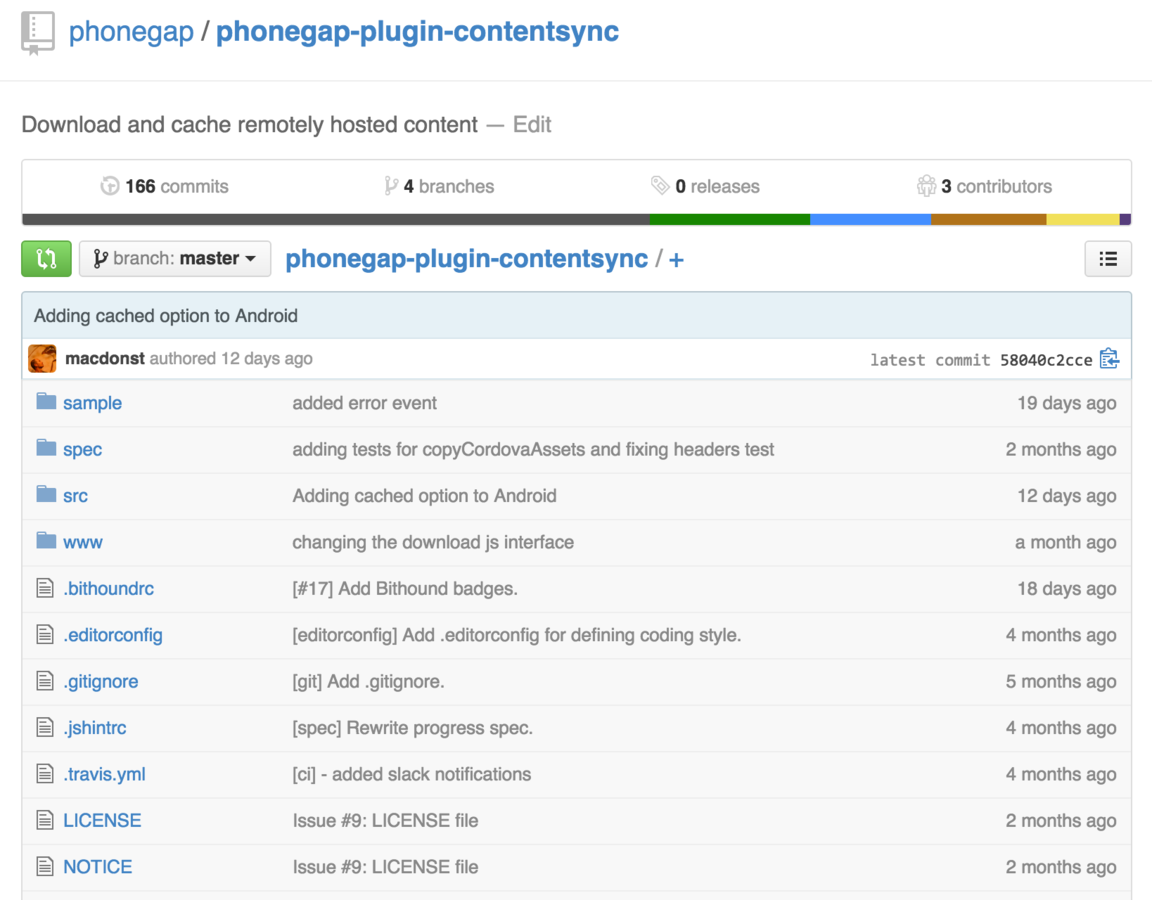1152x900 pixels.
Task: Open the branch: master dropdown
Action: tap(175, 259)
